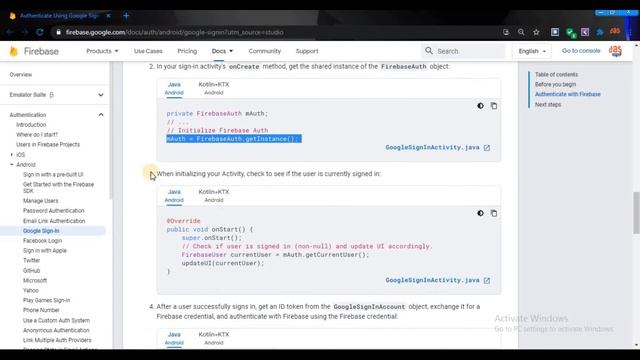Click the Firebase flame logo
640x360 pixels.
click(13, 51)
